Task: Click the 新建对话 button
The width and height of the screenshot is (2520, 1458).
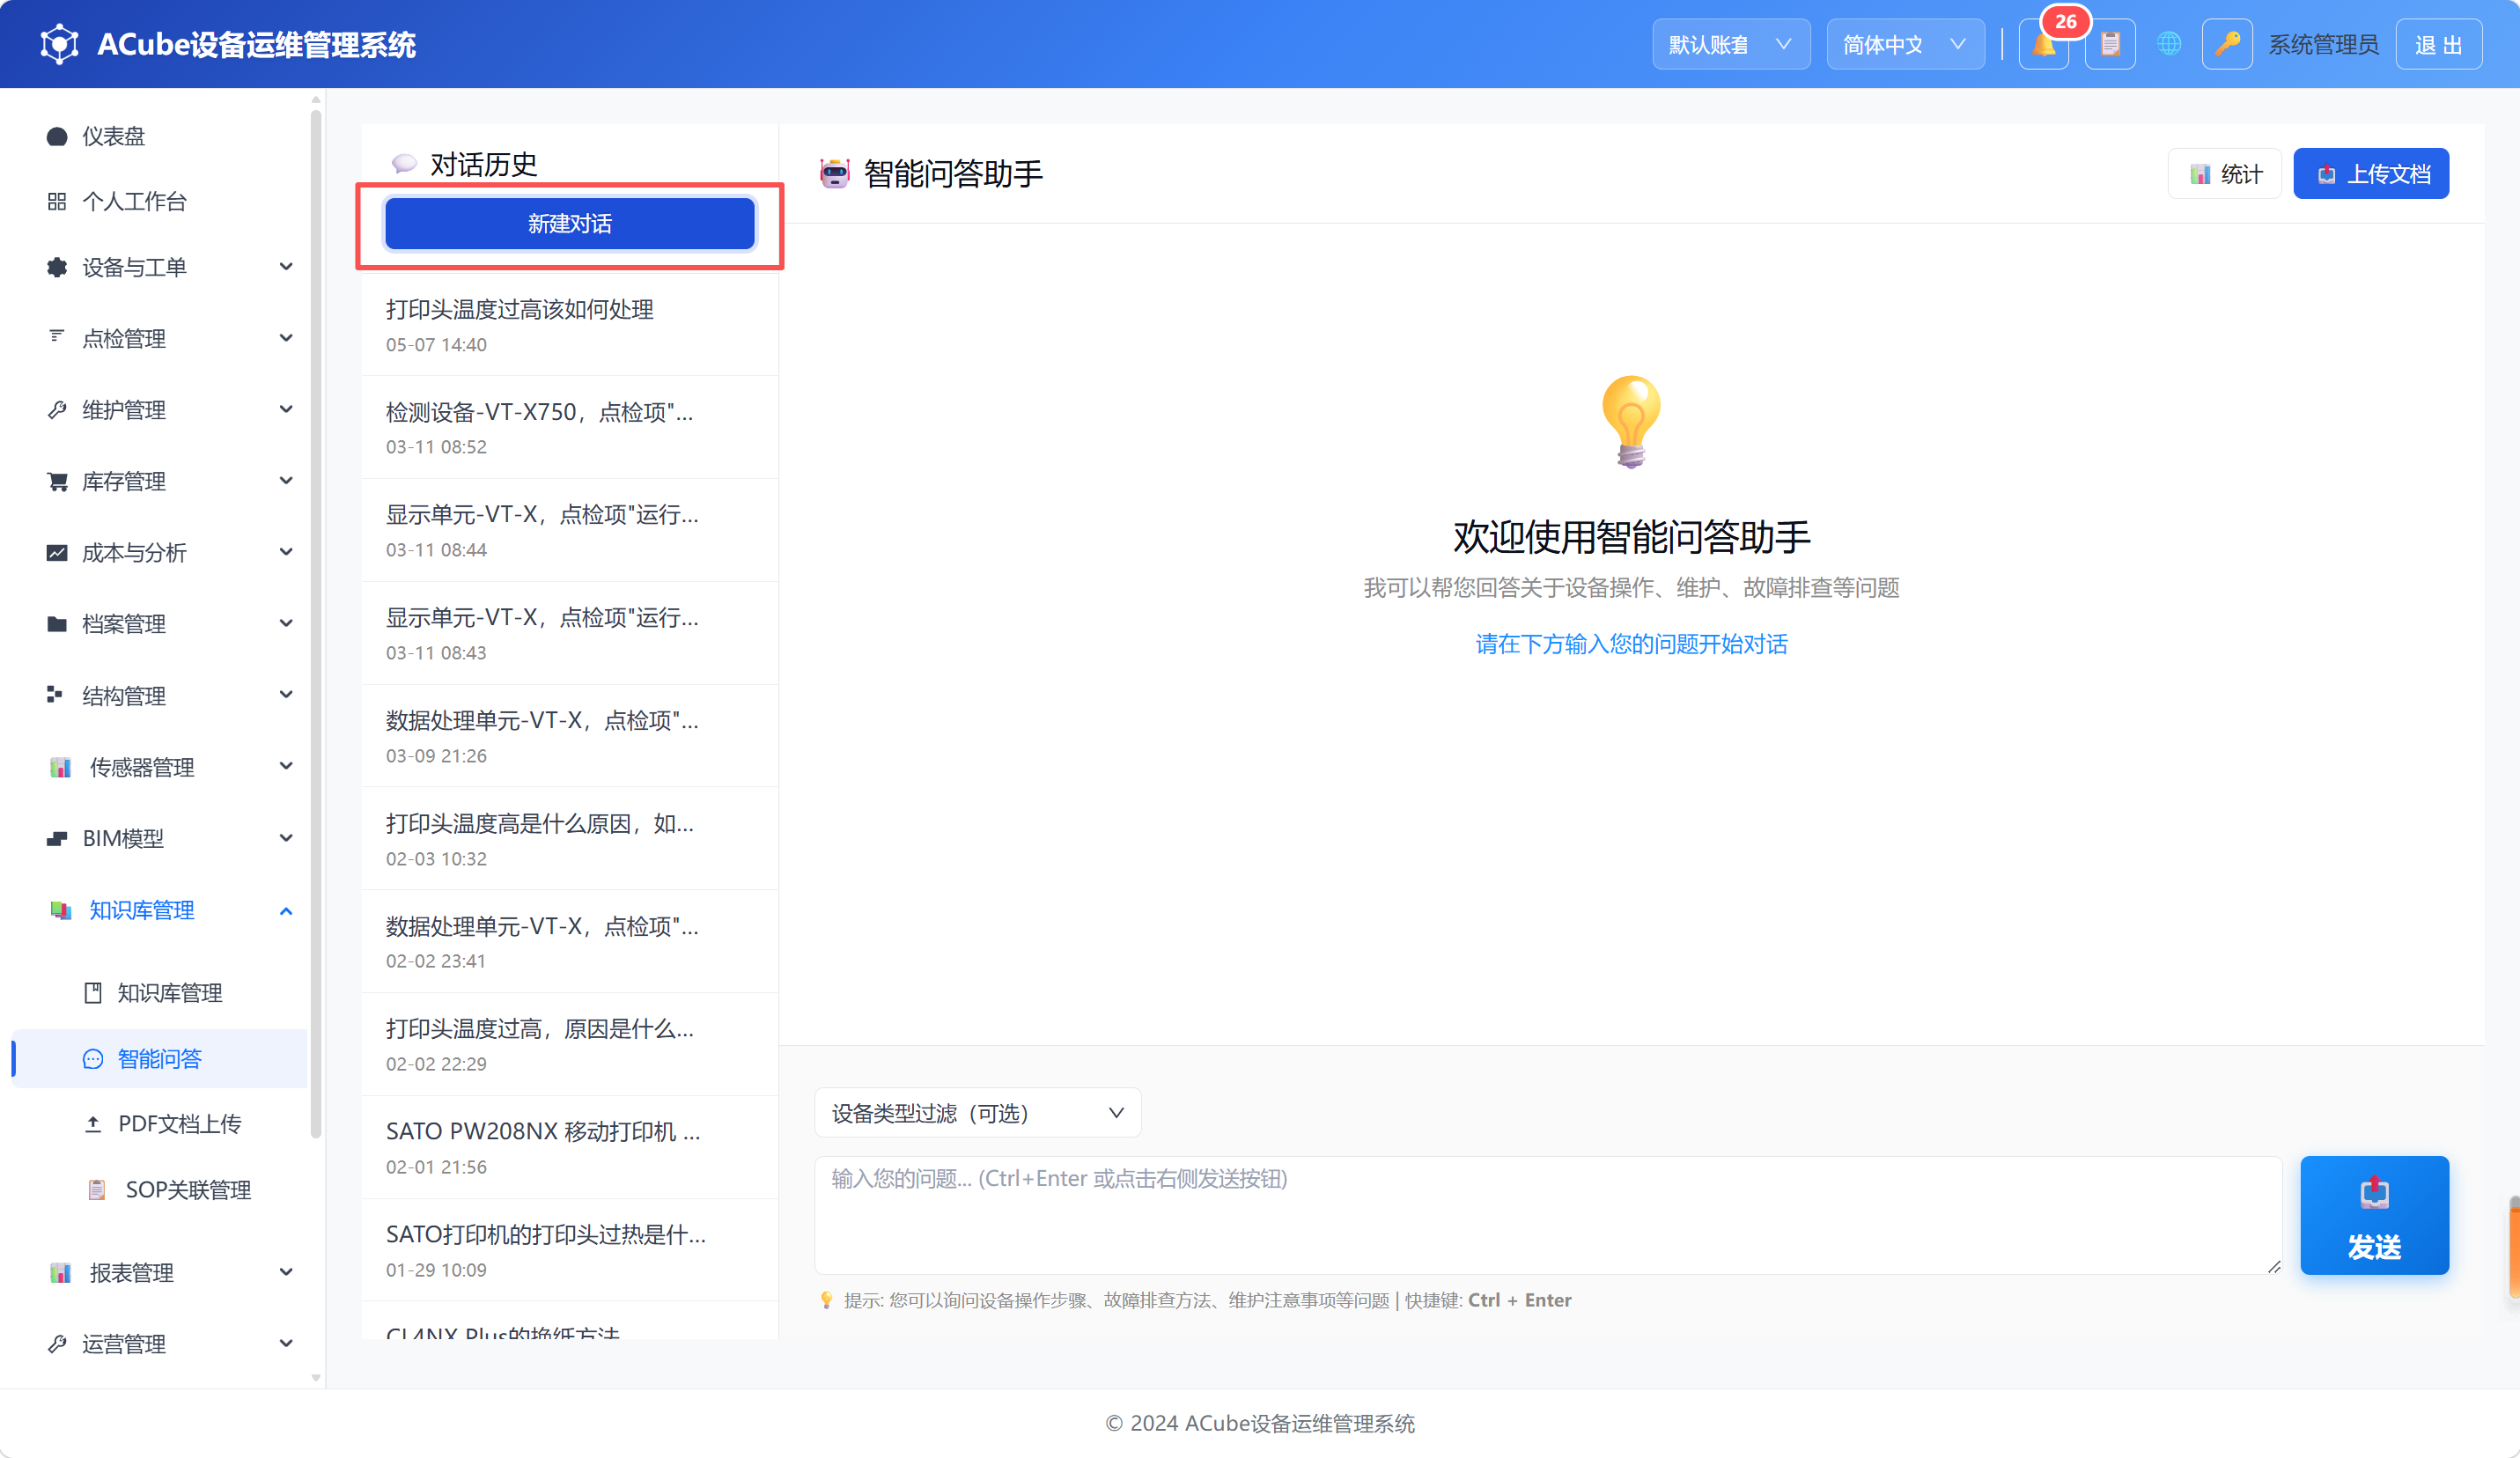Action: pos(569,224)
